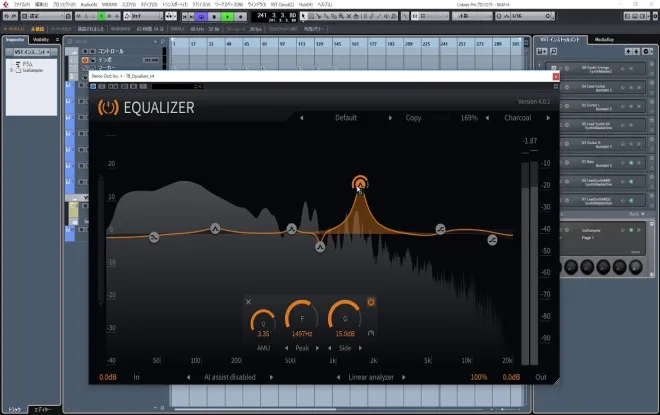The height and width of the screenshot is (415, 660).
Task: Select previous filter type left of Peak
Action: 287,348
